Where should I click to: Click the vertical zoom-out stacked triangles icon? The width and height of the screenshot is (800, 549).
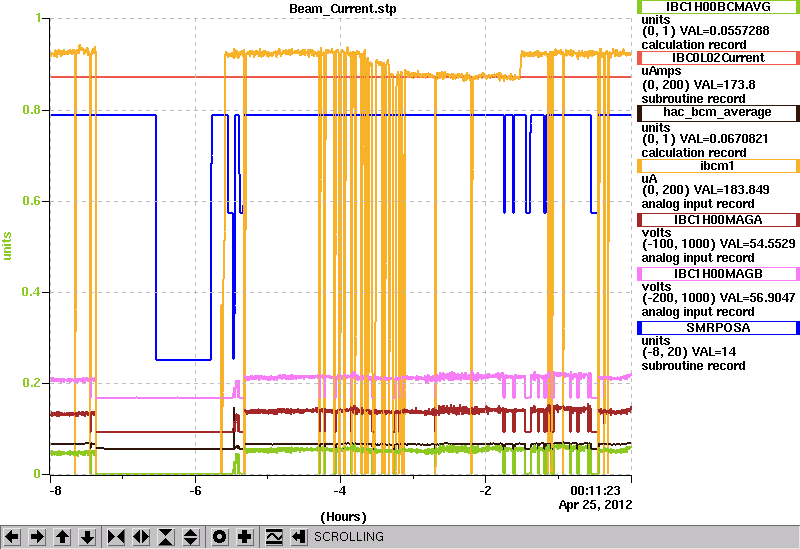point(191,537)
